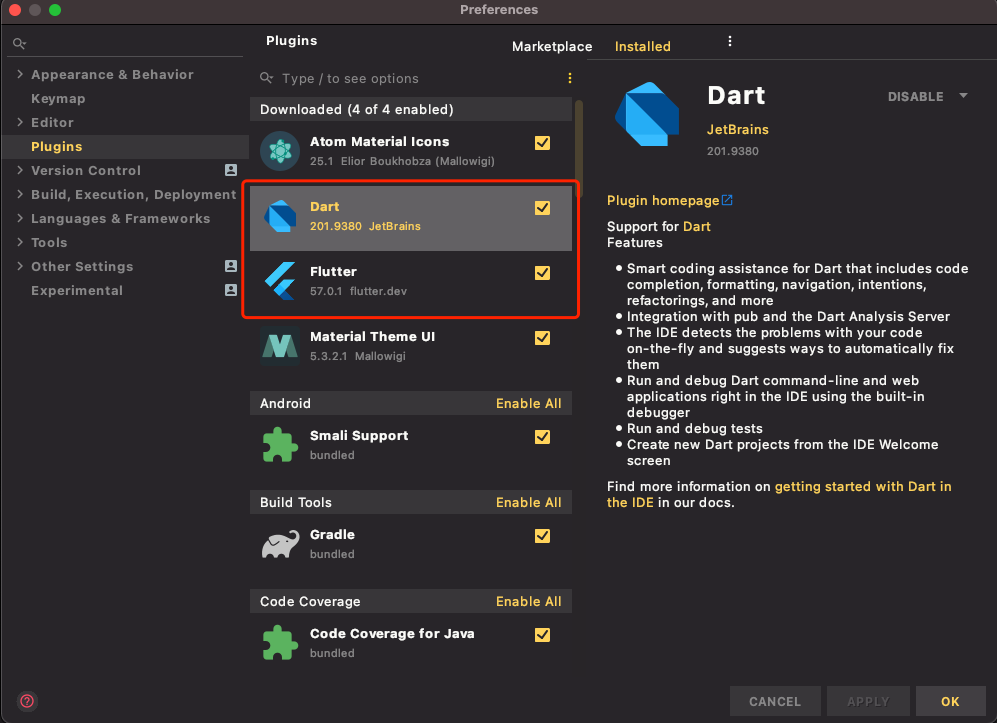Expand Appearance & Behavior tree node

click(x=20, y=74)
